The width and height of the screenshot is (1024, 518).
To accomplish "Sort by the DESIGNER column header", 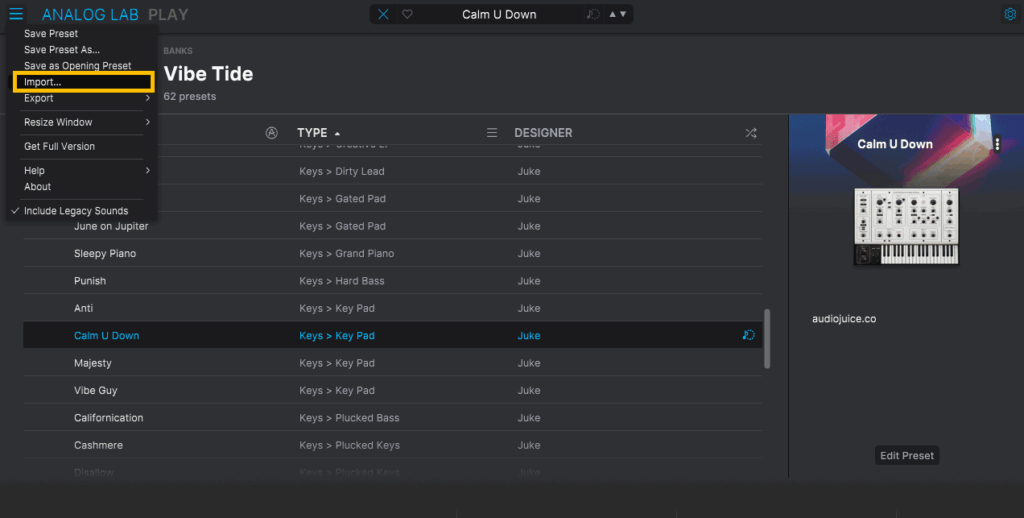I will (543, 133).
